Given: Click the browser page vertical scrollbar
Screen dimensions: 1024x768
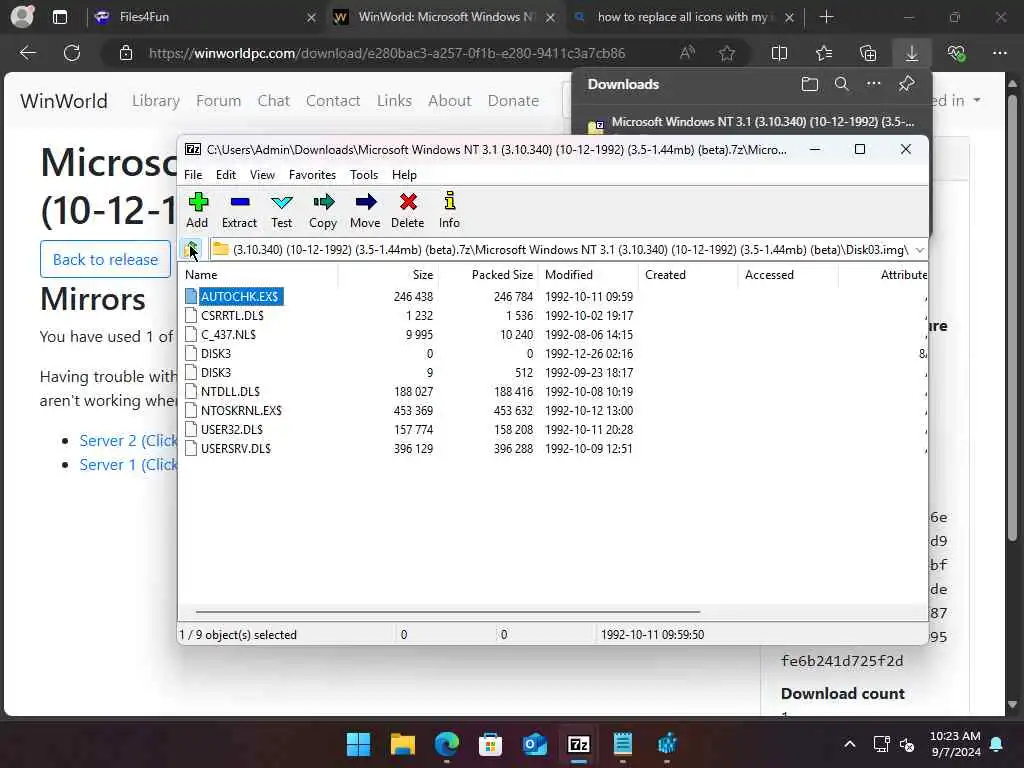Looking at the screenshot, I should tap(1012, 318).
